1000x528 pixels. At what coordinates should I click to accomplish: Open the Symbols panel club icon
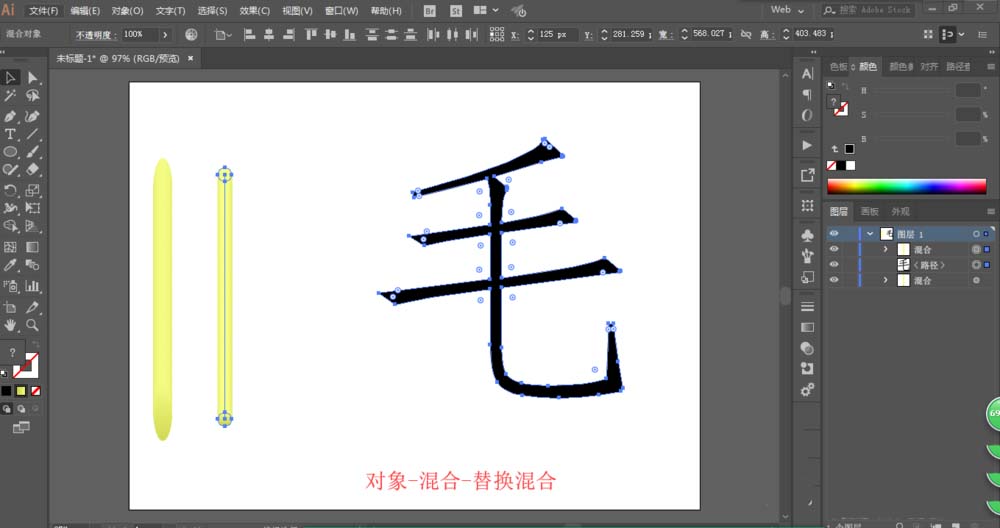(x=807, y=236)
